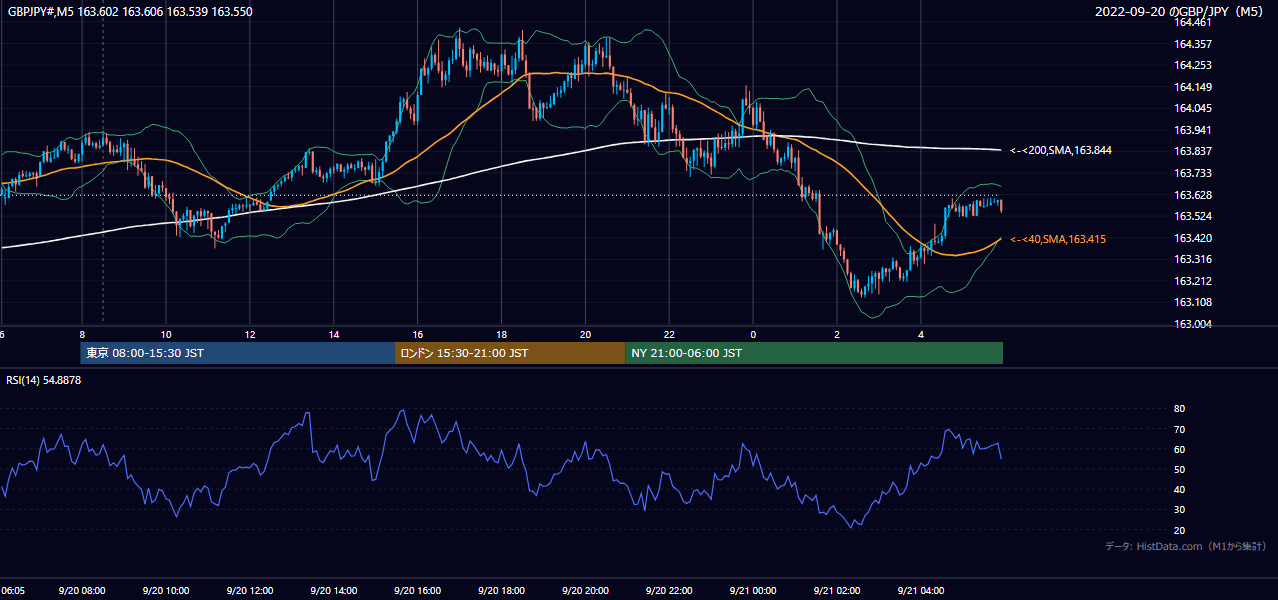Click the NY 21:00-06:00 JST session bar
The image size is (1278, 600).
point(814,353)
